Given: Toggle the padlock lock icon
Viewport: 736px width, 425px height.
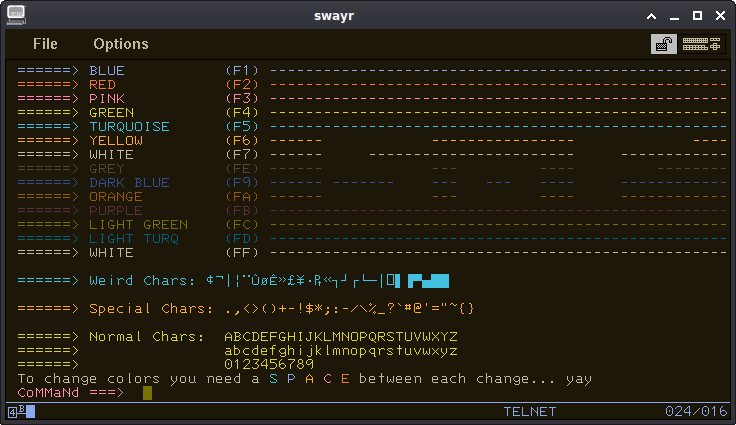Looking at the screenshot, I should tap(664, 44).
